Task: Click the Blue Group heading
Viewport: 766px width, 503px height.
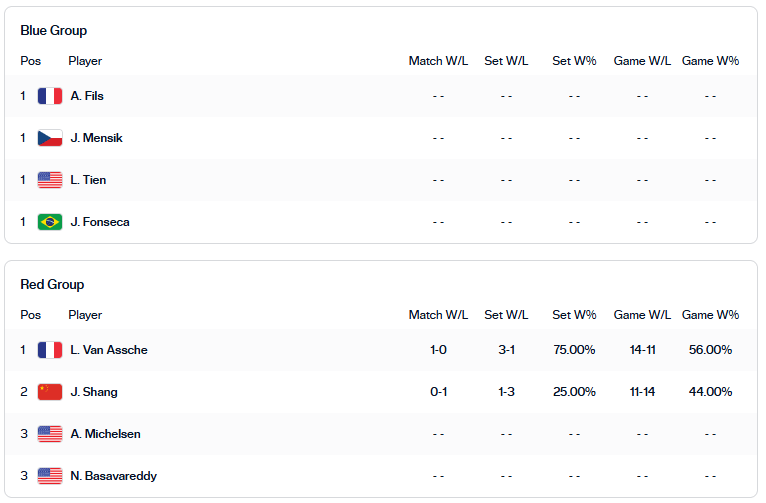Action: (54, 30)
